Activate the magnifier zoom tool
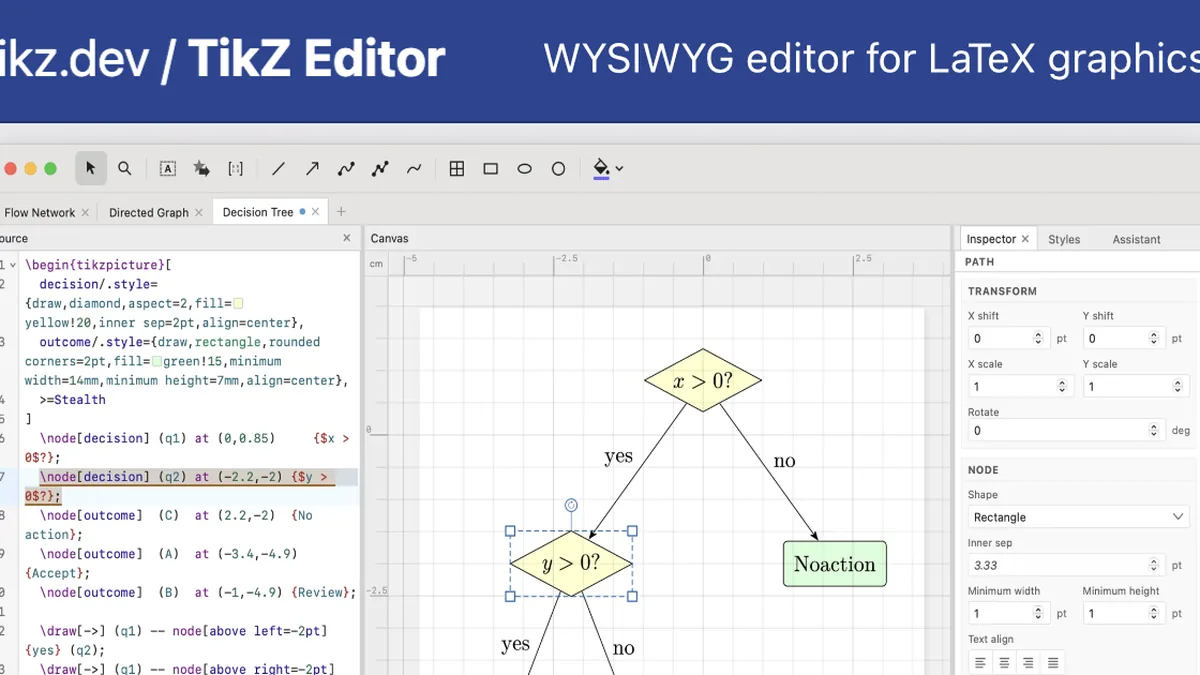The height and width of the screenshot is (675, 1200). (x=125, y=169)
